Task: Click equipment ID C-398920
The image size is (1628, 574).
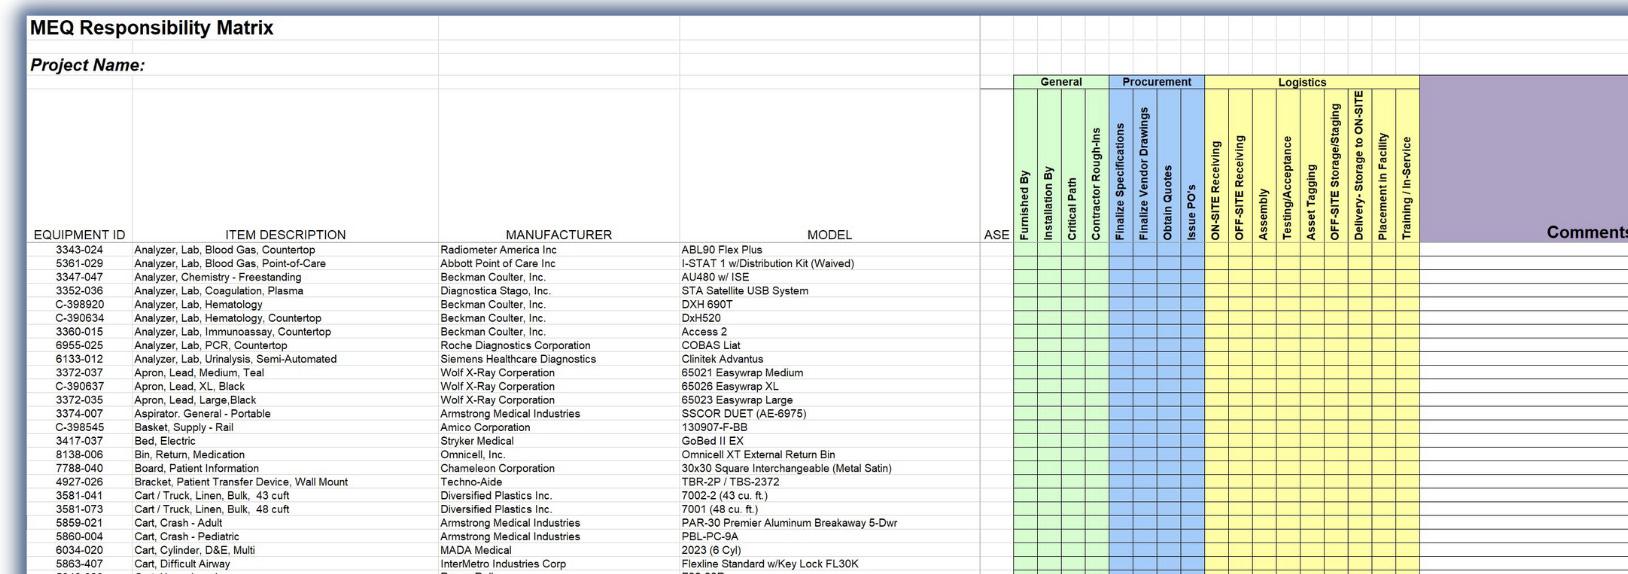Action: tap(79, 305)
